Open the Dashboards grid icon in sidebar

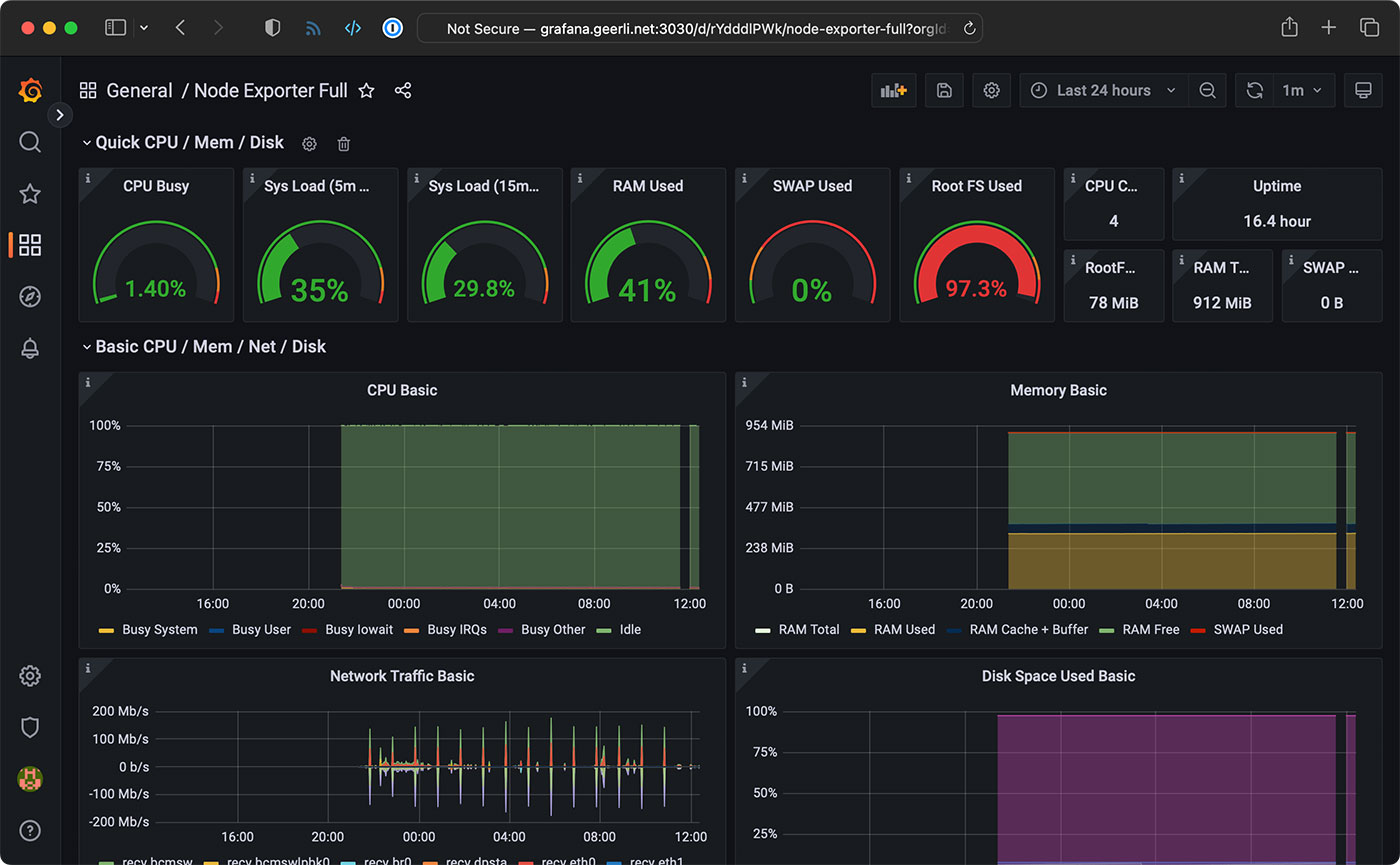tap(30, 244)
